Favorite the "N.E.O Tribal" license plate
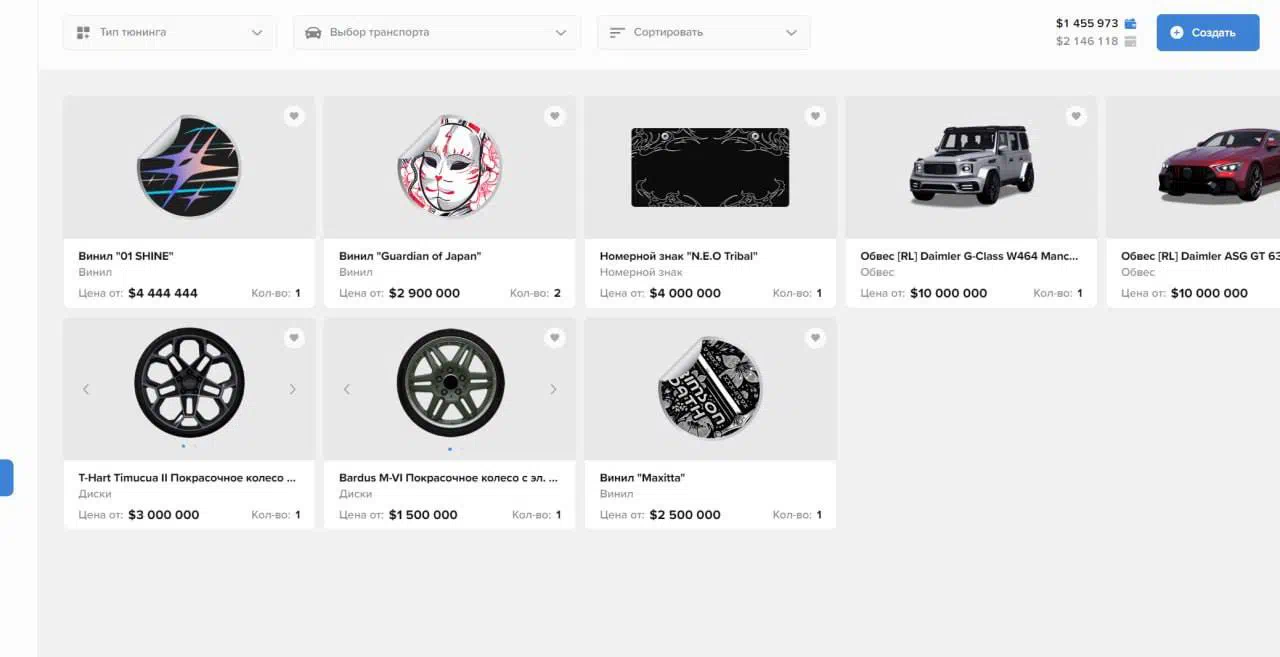Viewport: 1280px width, 657px height. pos(816,116)
